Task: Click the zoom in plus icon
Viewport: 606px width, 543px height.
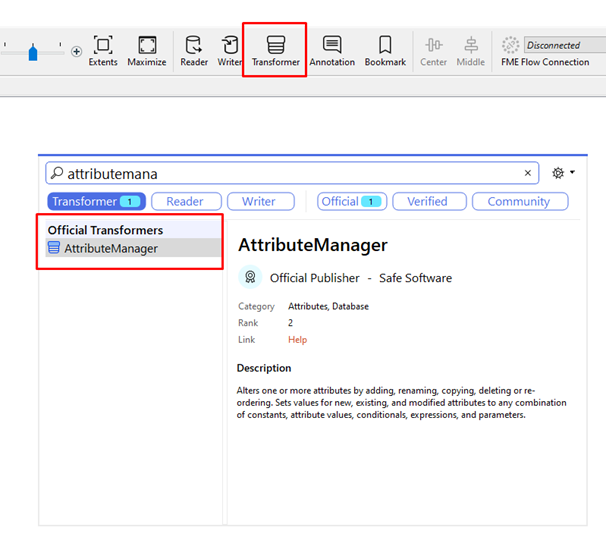Action: tap(77, 51)
